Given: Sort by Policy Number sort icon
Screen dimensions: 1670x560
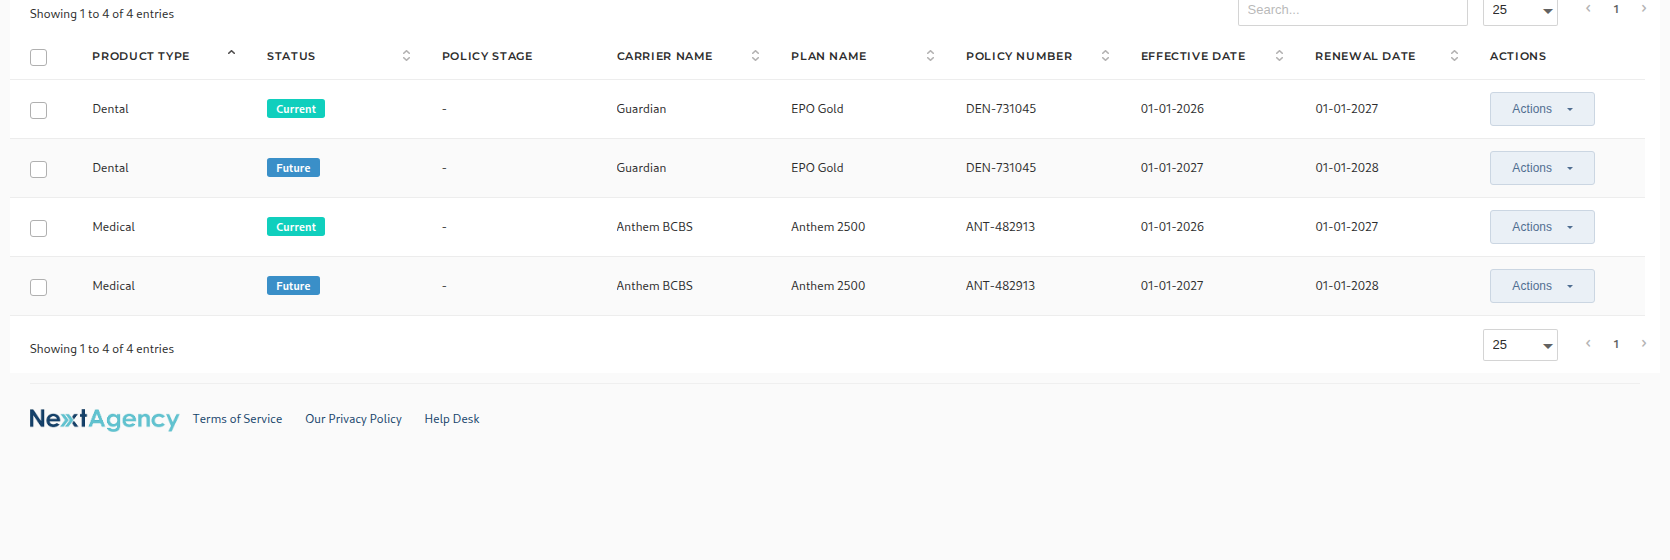Looking at the screenshot, I should click(x=1105, y=56).
